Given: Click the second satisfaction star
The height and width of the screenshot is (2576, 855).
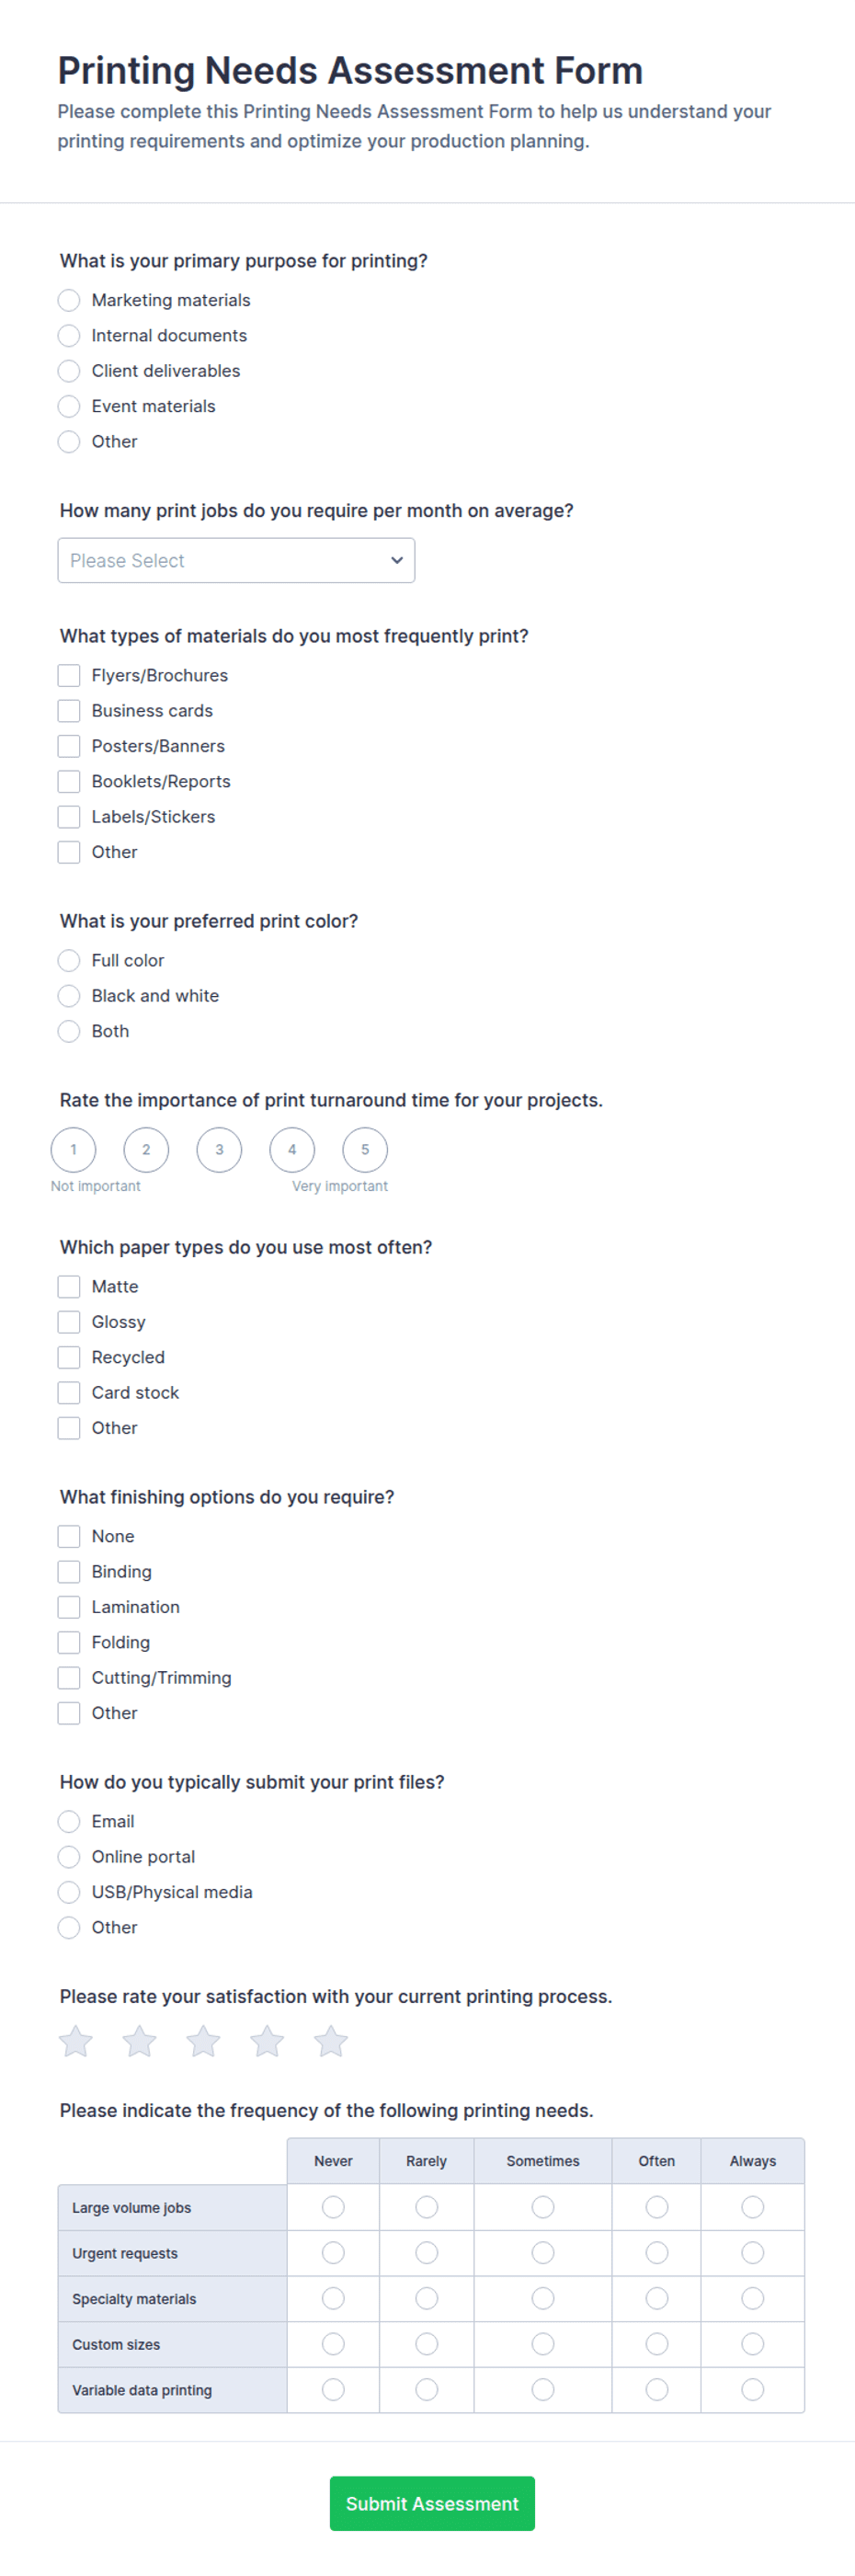Looking at the screenshot, I should click(x=139, y=2041).
